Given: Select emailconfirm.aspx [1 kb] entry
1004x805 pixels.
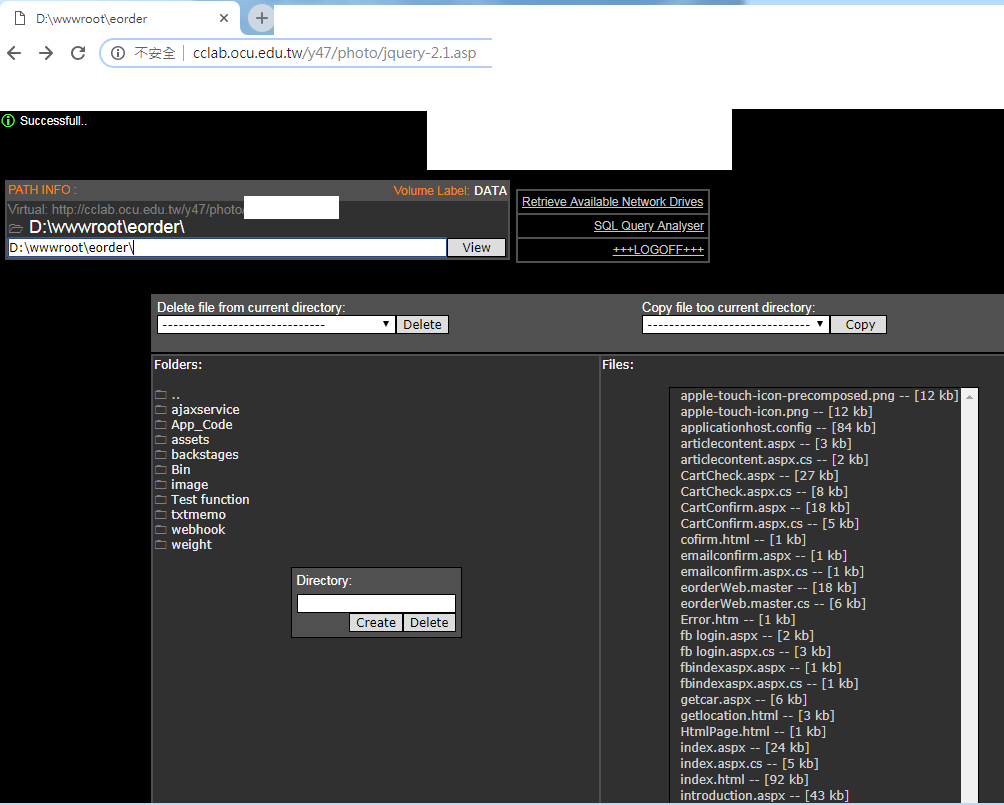Looking at the screenshot, I should [x=763, y=556].
